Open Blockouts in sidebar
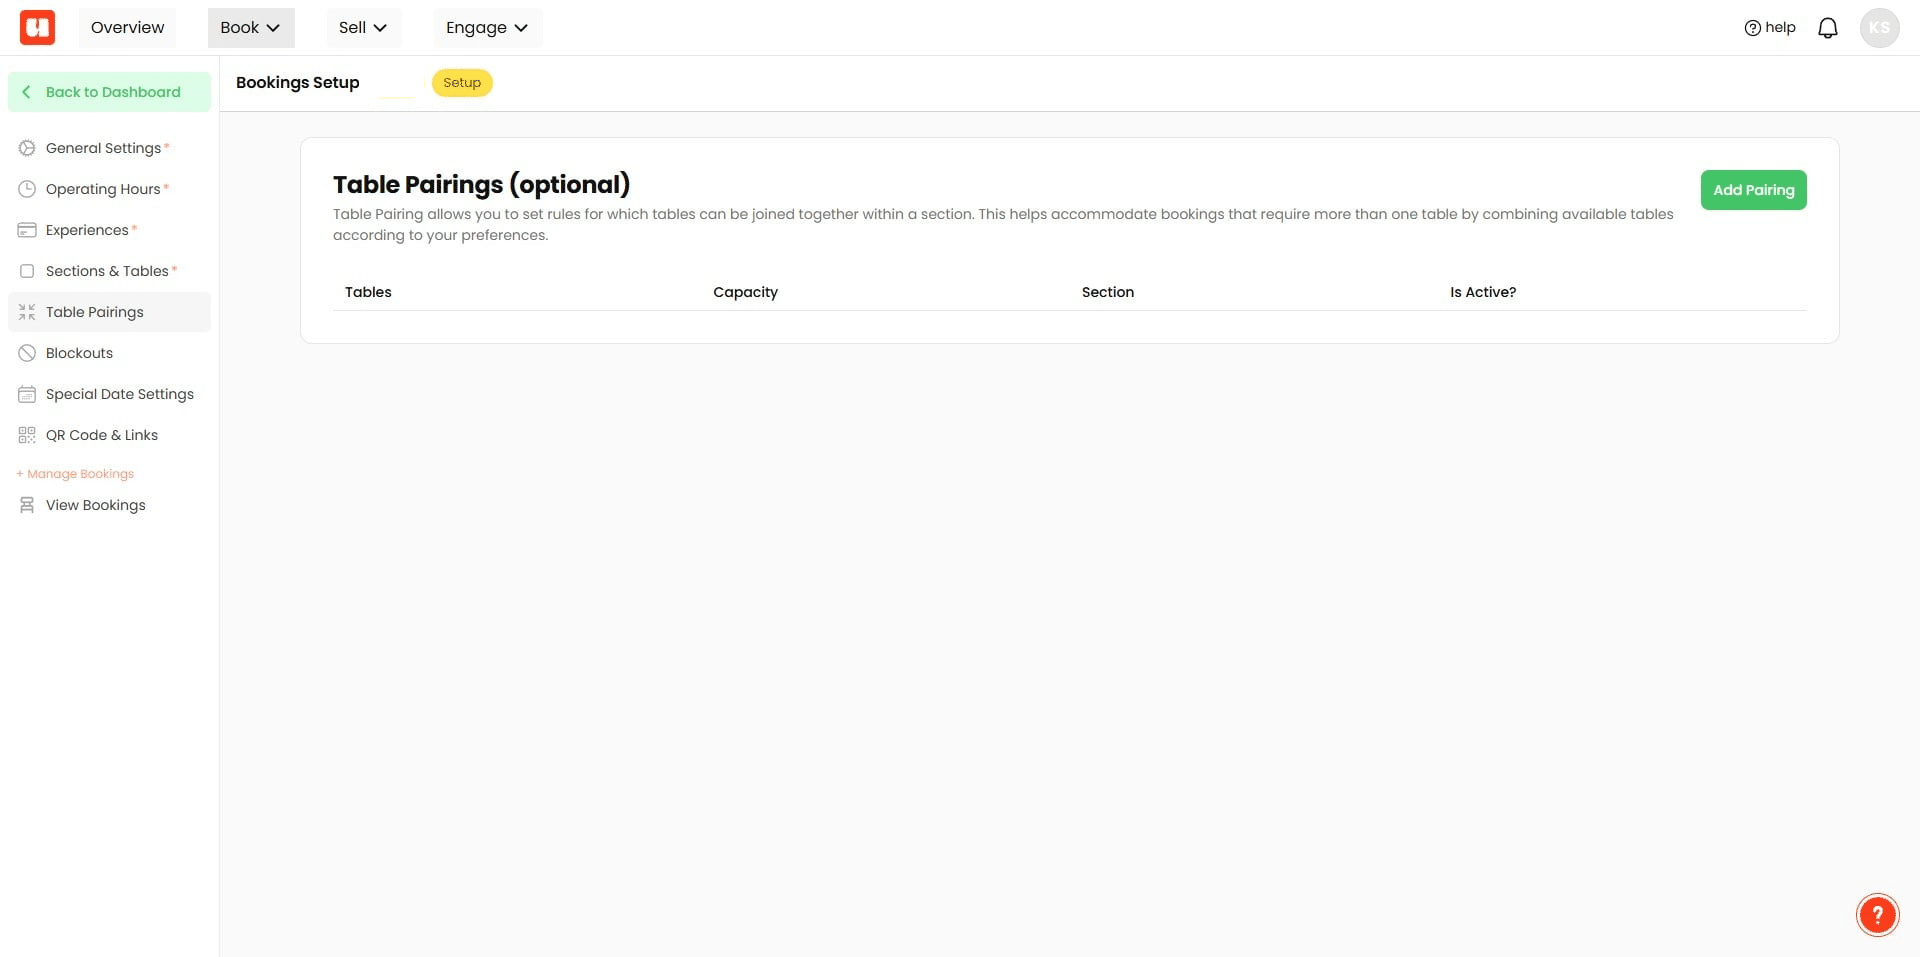Screen dimensions: 1920x957 tap(109, 353)
